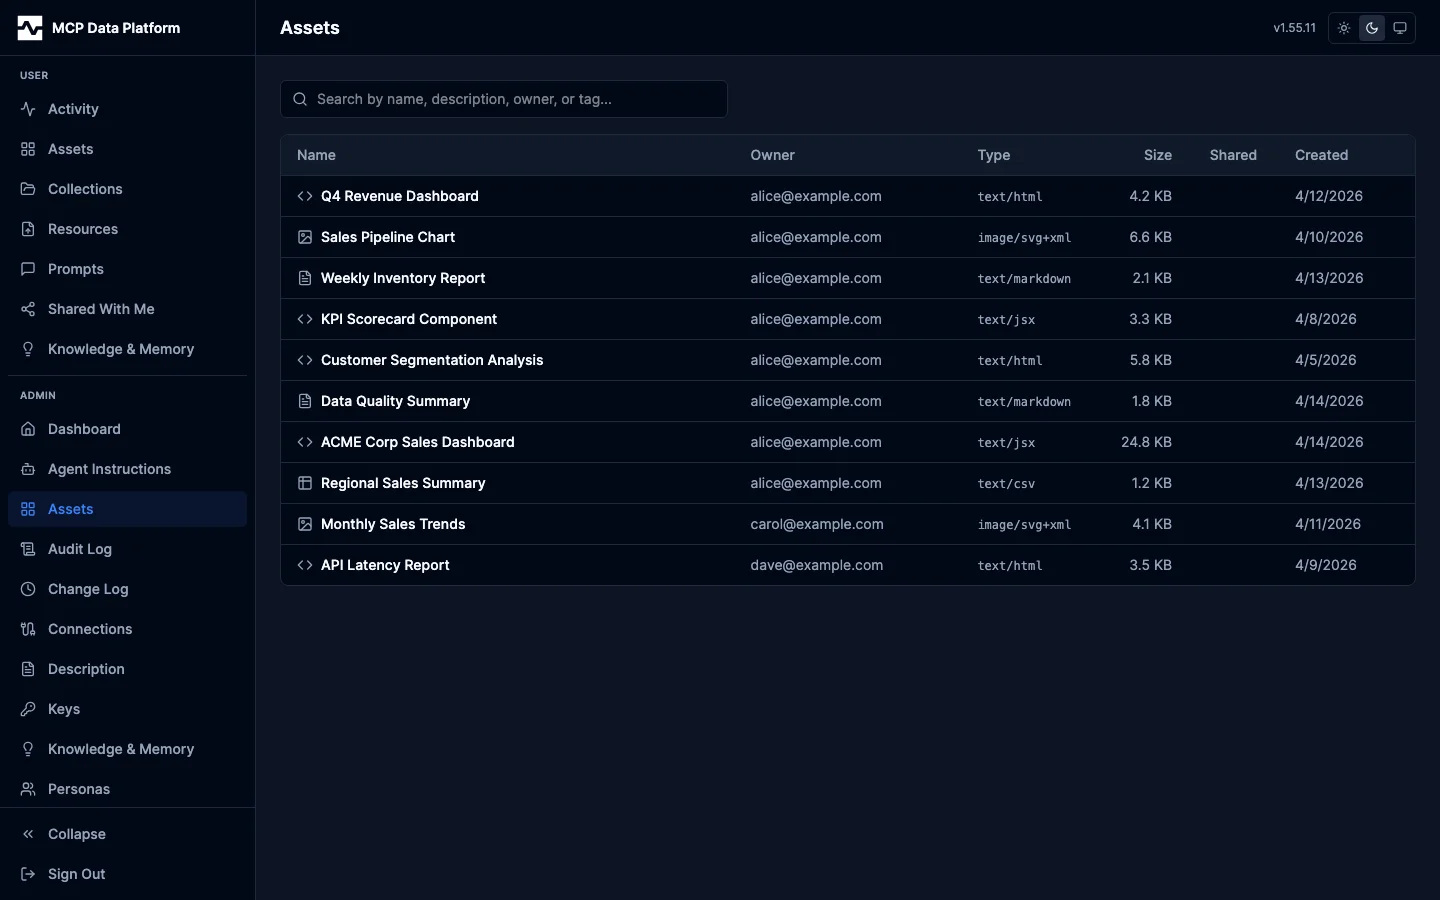Image resolution: width=1440 pixels, height=900 pixels.
Task: Select Personas from the admin menu
Action: tap(78, 789)
